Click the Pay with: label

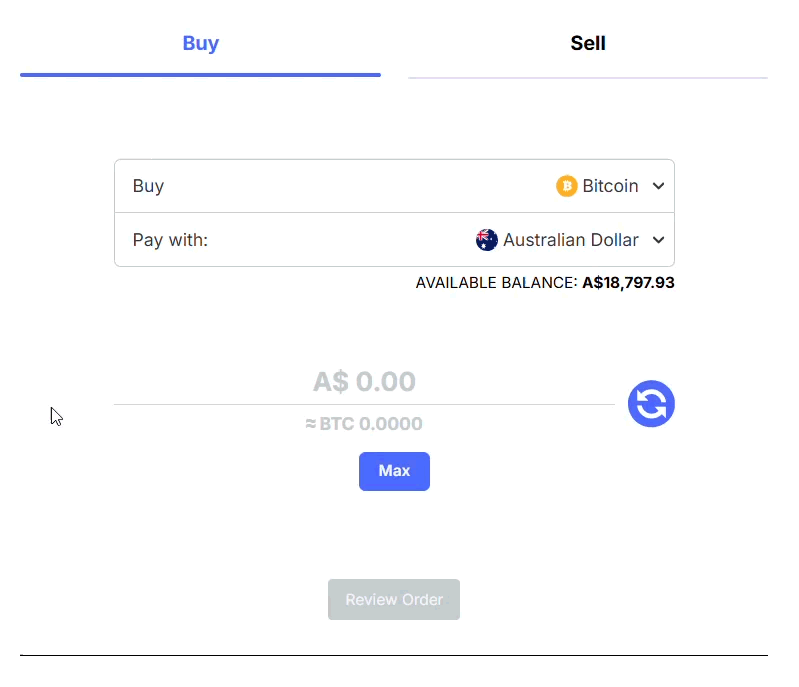170,240
